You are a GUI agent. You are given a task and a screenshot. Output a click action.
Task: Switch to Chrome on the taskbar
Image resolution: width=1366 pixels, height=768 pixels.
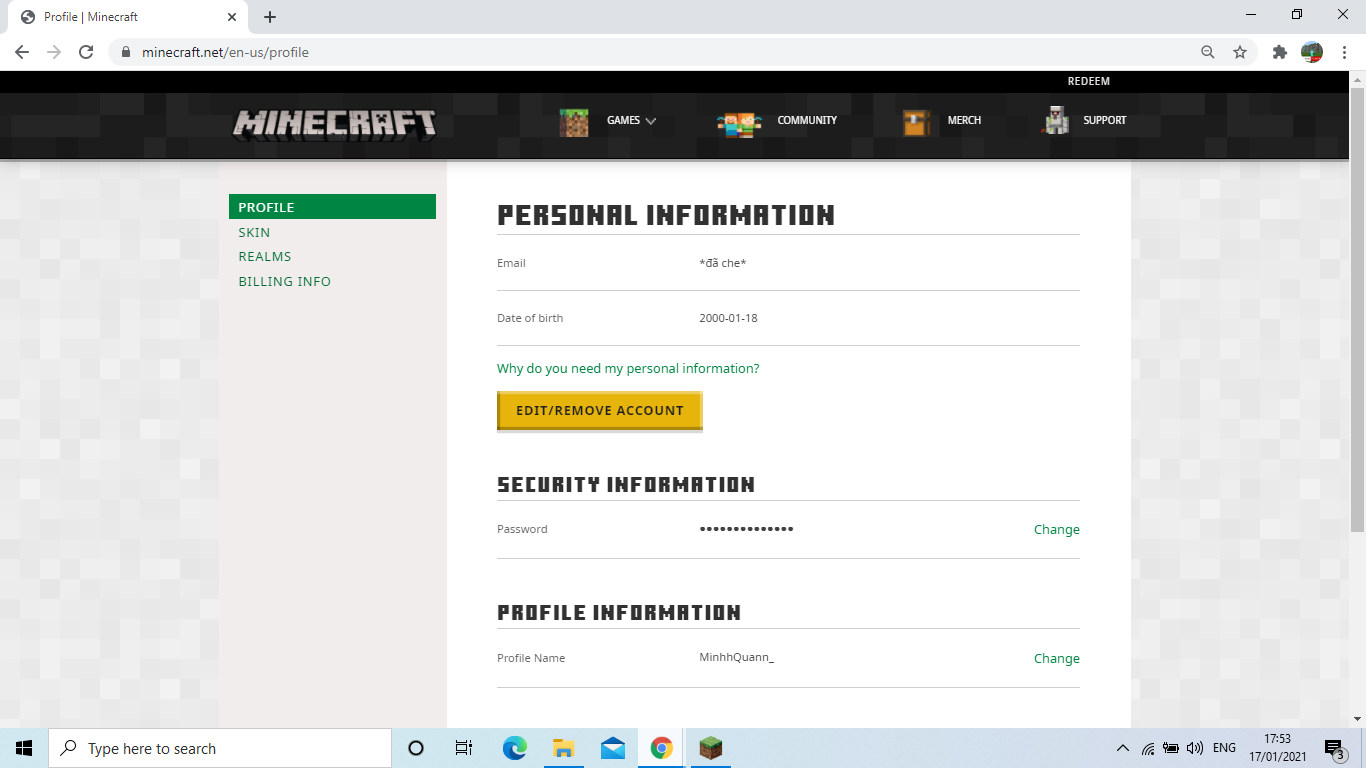662,748
